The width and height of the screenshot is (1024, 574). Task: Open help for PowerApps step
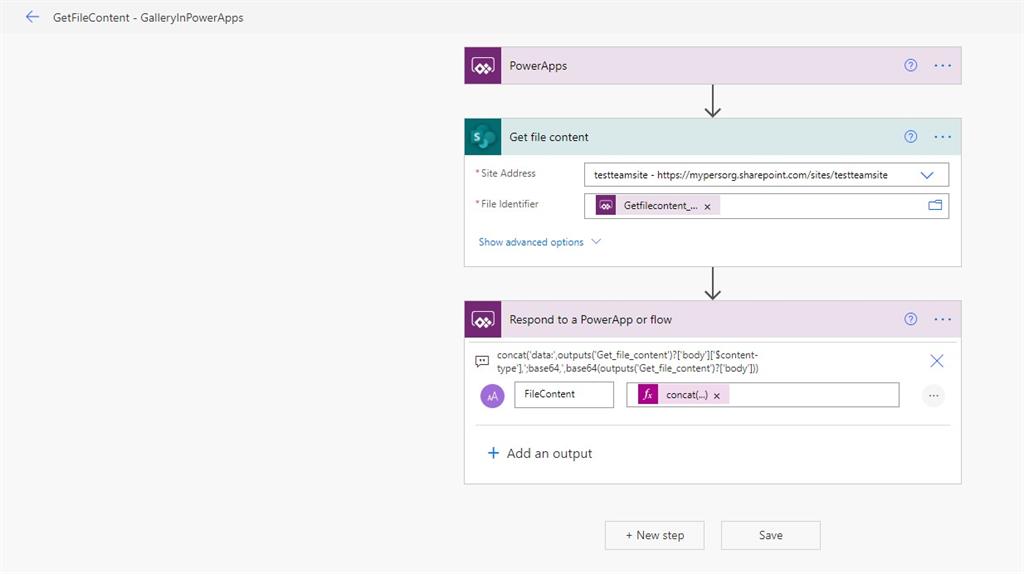pyautogui.click(x=910, y=65)
